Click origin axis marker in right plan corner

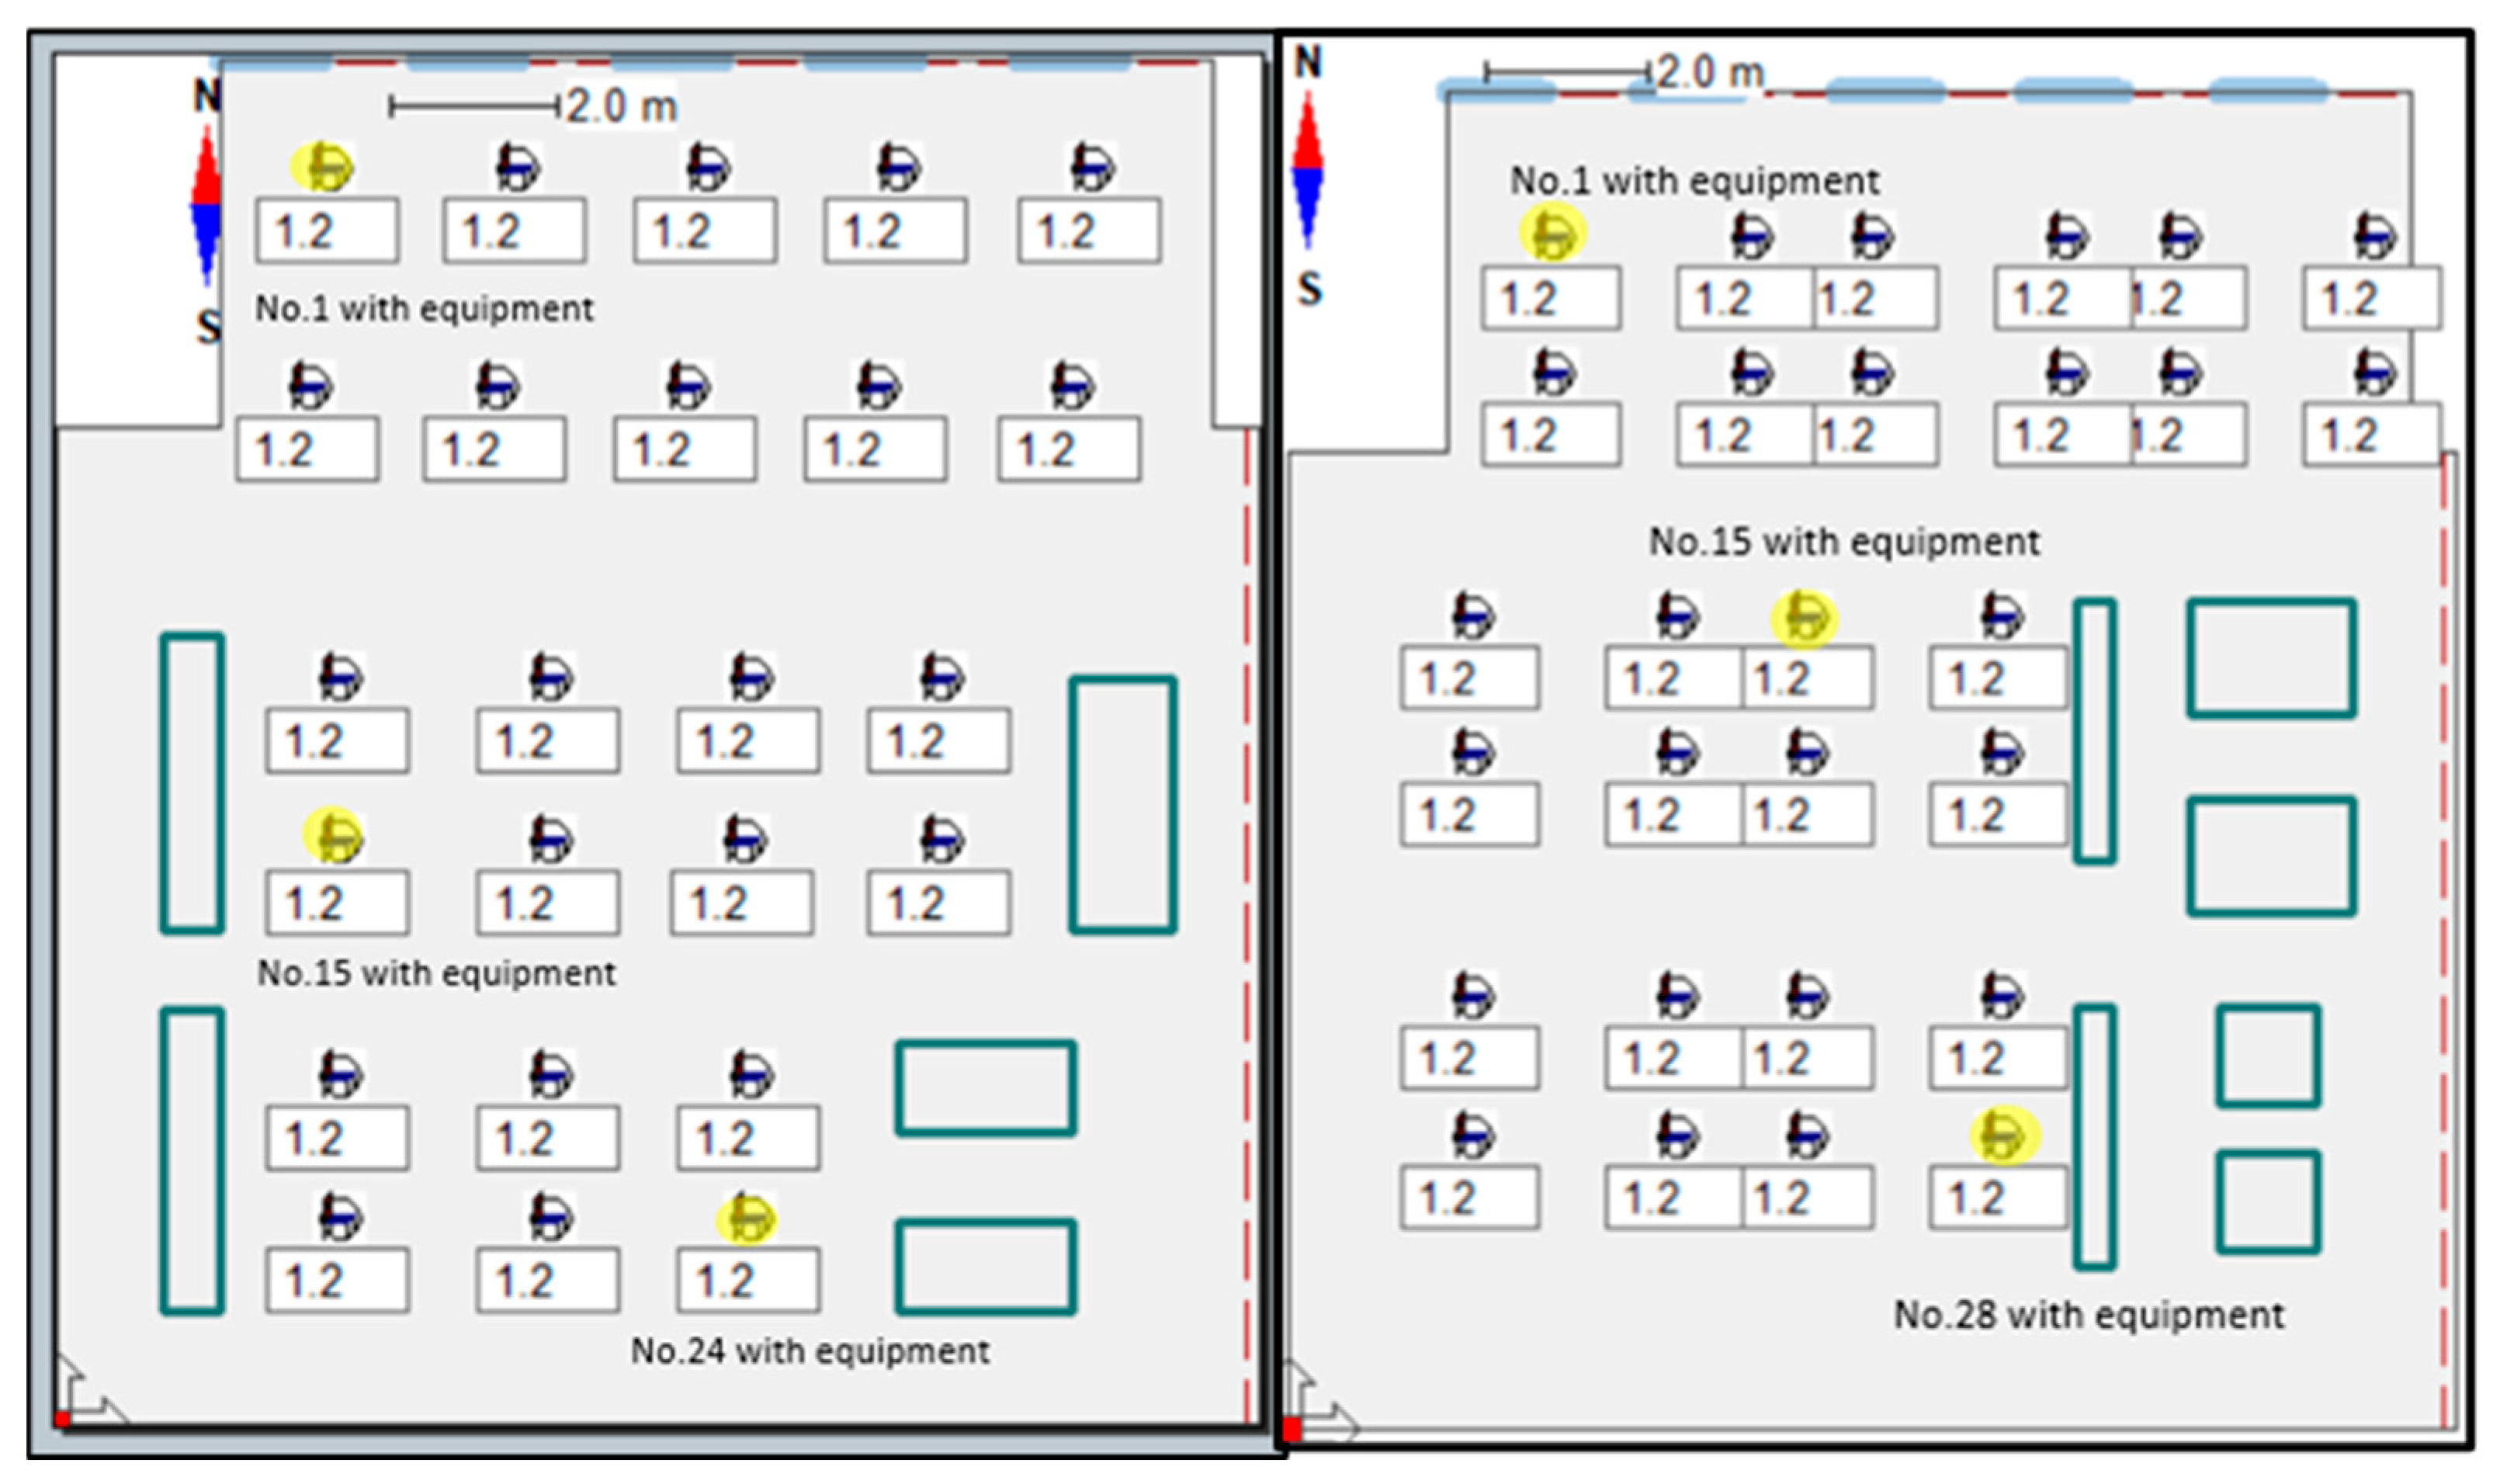pos(1292,1429)
